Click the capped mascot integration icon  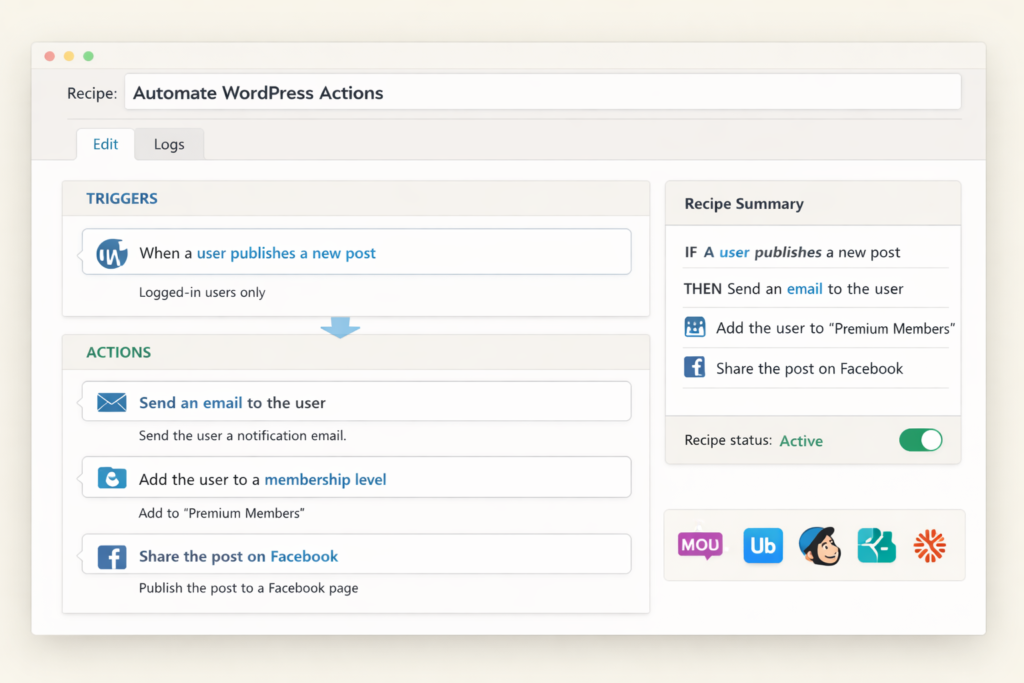pyautogui.click(x=820, y=545)
